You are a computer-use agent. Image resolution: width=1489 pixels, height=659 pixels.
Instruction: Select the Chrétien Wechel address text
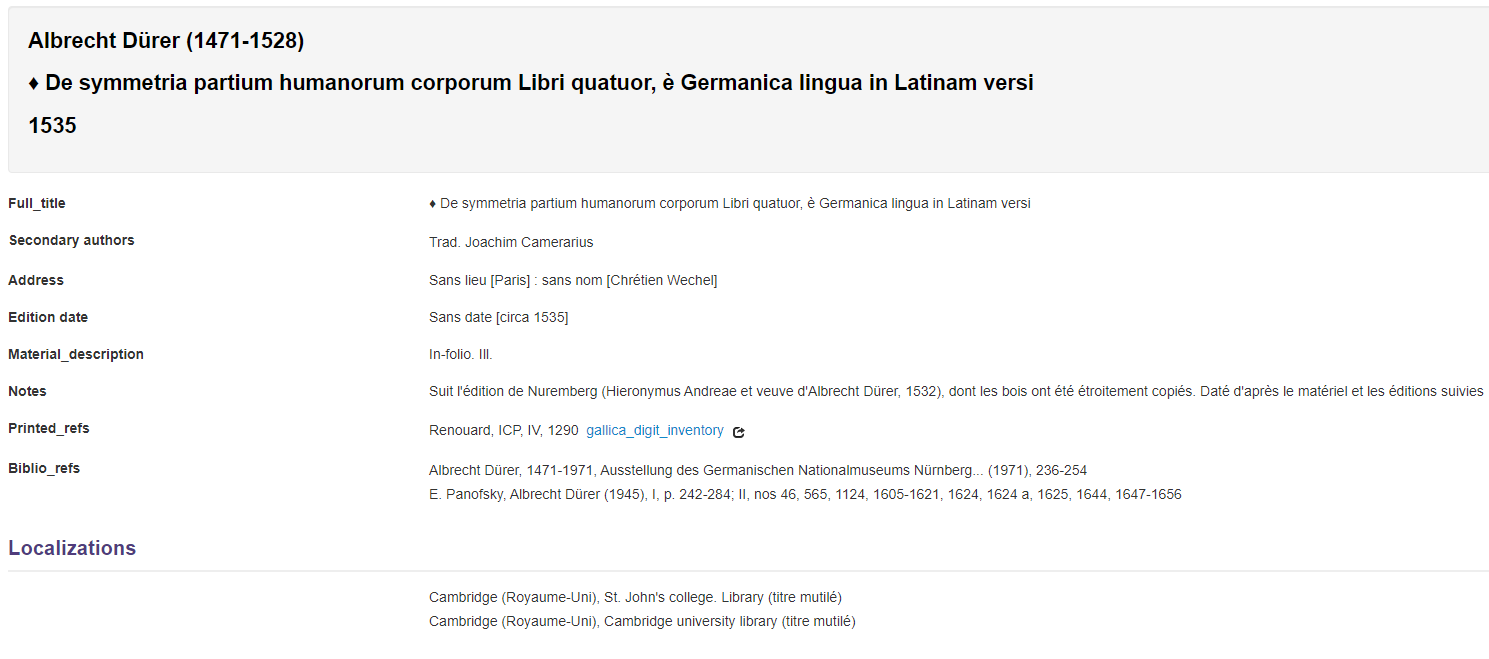[x=573, y=280]
